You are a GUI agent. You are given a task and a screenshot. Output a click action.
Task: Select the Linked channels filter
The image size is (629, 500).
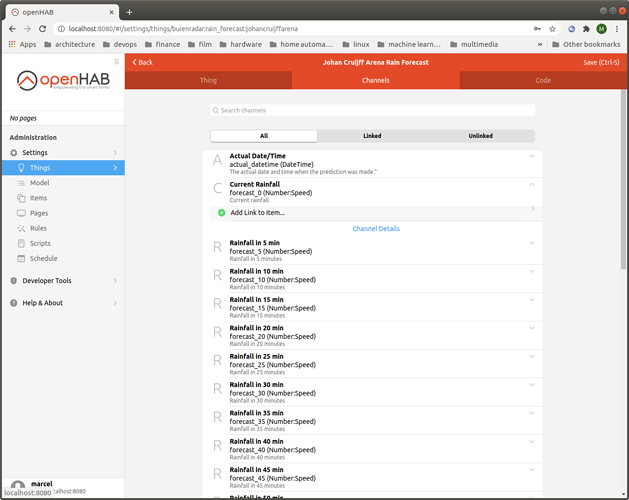coord(372,136)
